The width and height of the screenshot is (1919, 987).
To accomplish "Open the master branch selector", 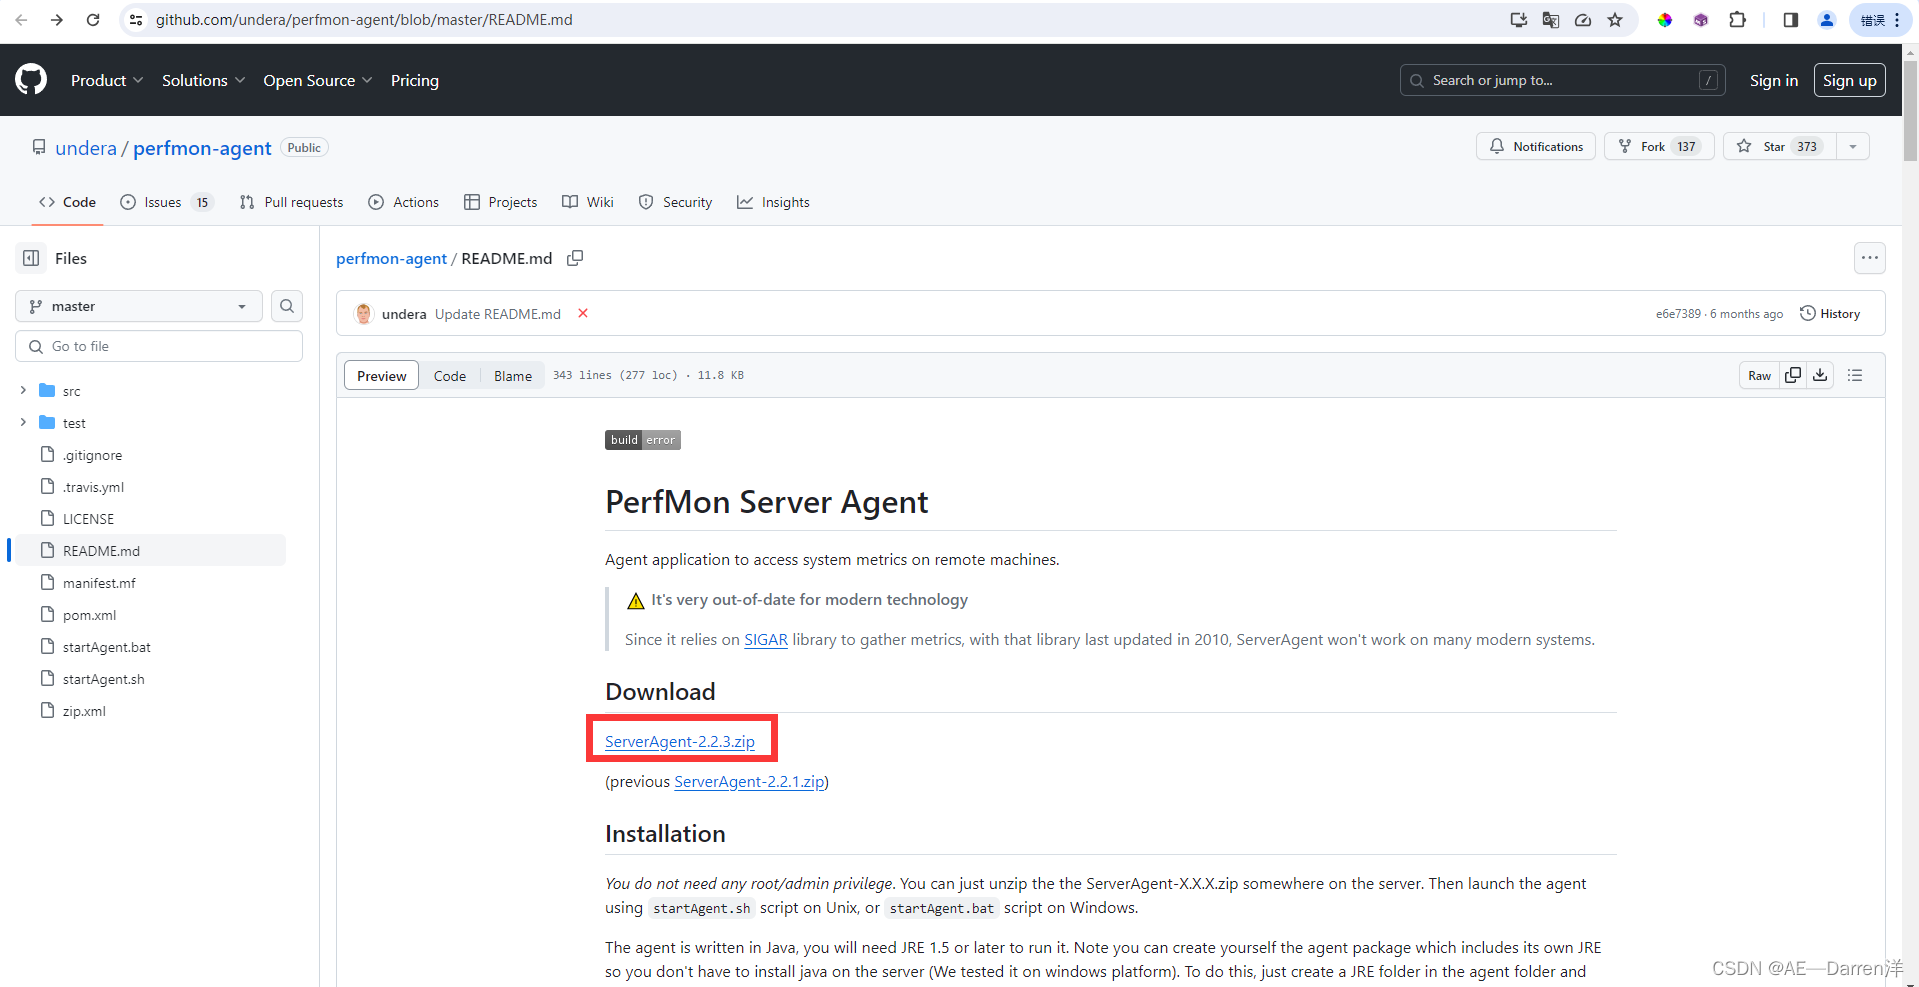I will pyautogui.click(x=139, y=306).
